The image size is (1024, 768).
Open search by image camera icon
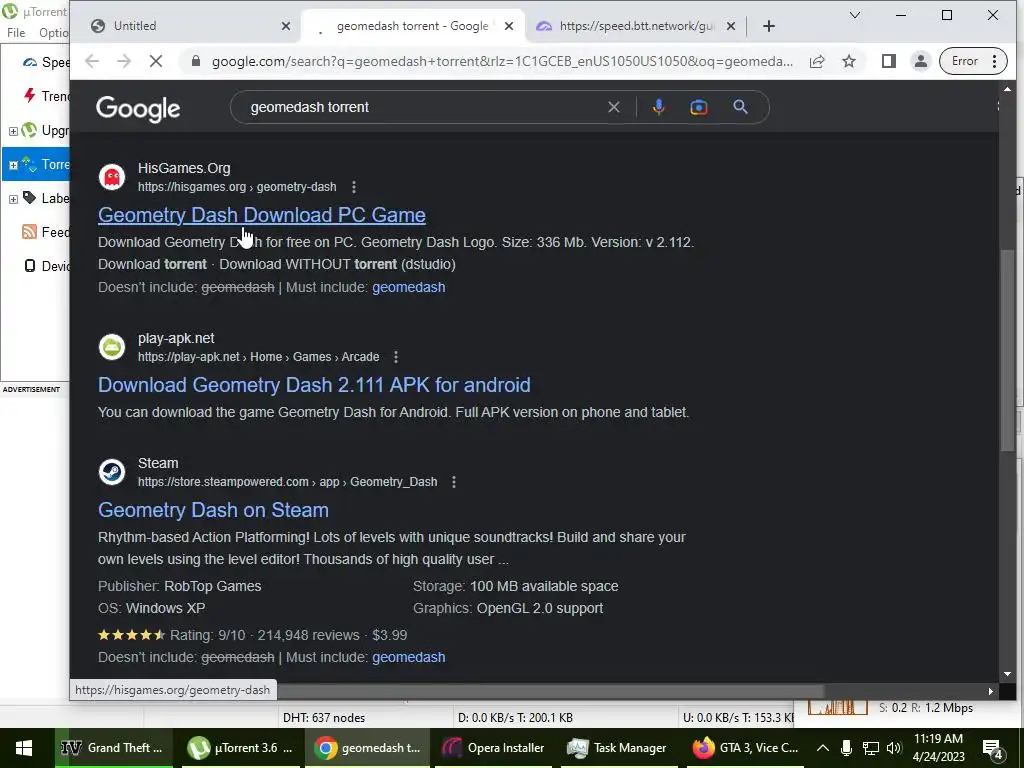pyautogui.click(x=699, y=107)
